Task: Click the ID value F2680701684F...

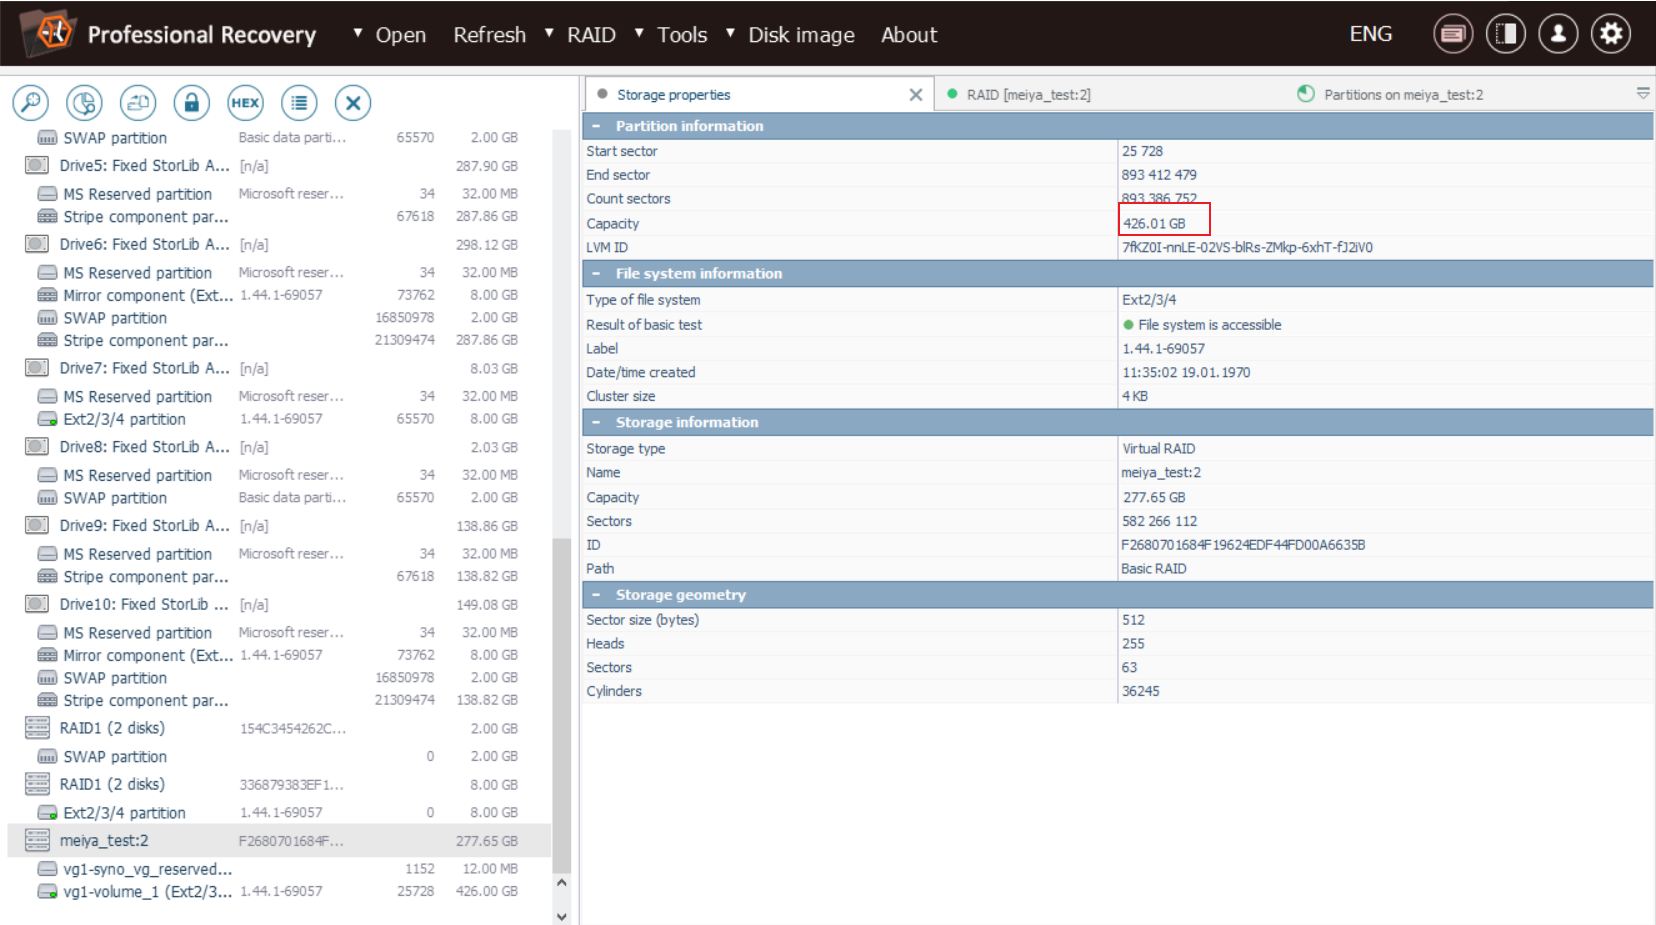Action: [1243, 545]
